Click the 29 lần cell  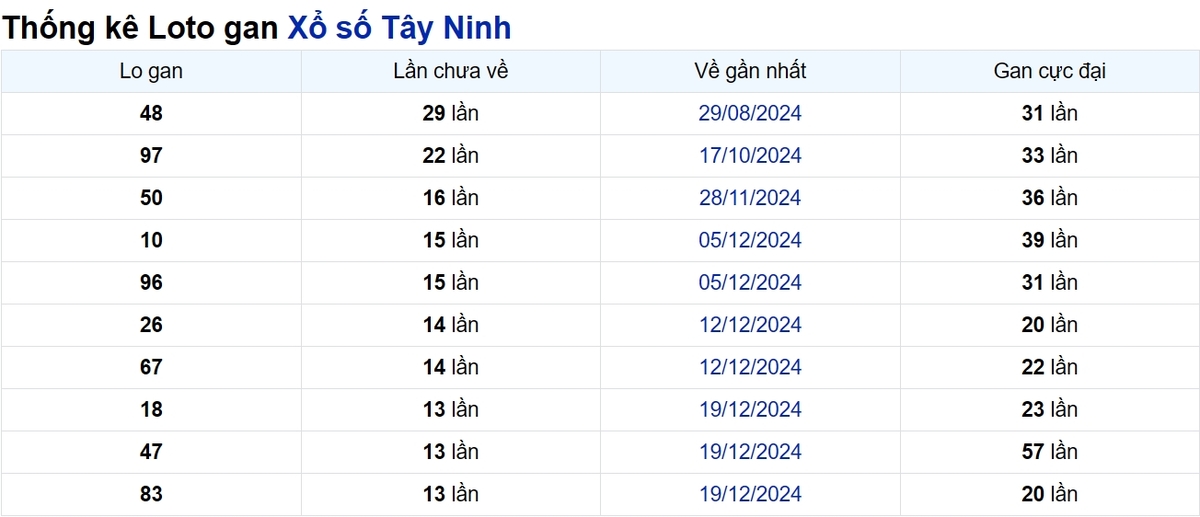[451, 114]
